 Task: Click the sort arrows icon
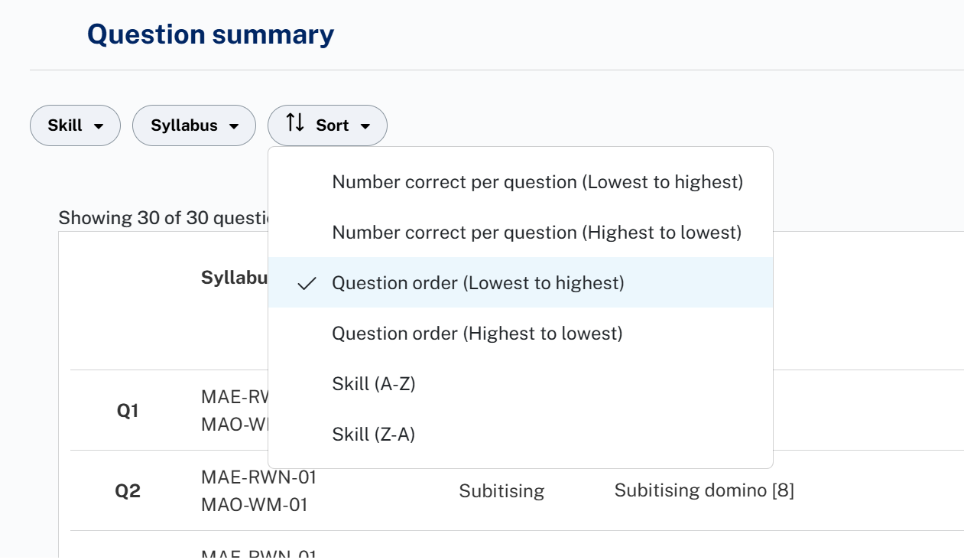point(295,123)
